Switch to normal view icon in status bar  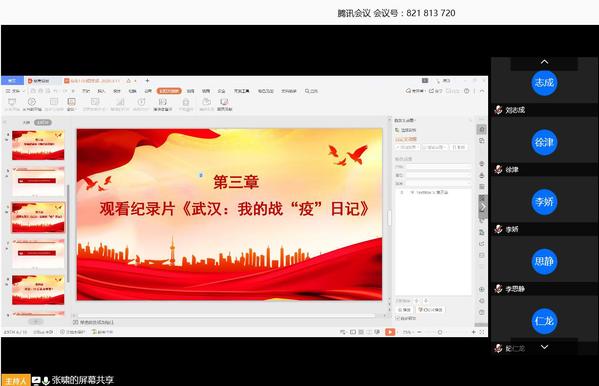coord(353,332)
